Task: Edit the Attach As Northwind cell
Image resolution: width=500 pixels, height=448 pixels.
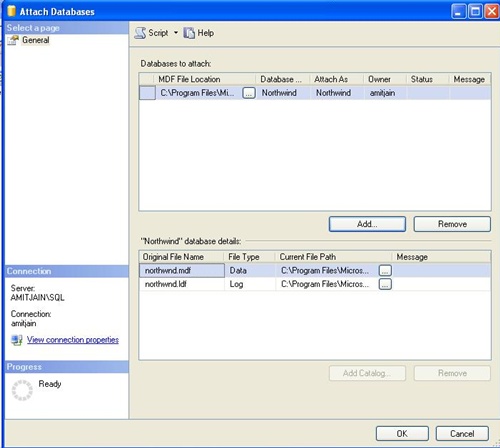Action: (336, 93)
